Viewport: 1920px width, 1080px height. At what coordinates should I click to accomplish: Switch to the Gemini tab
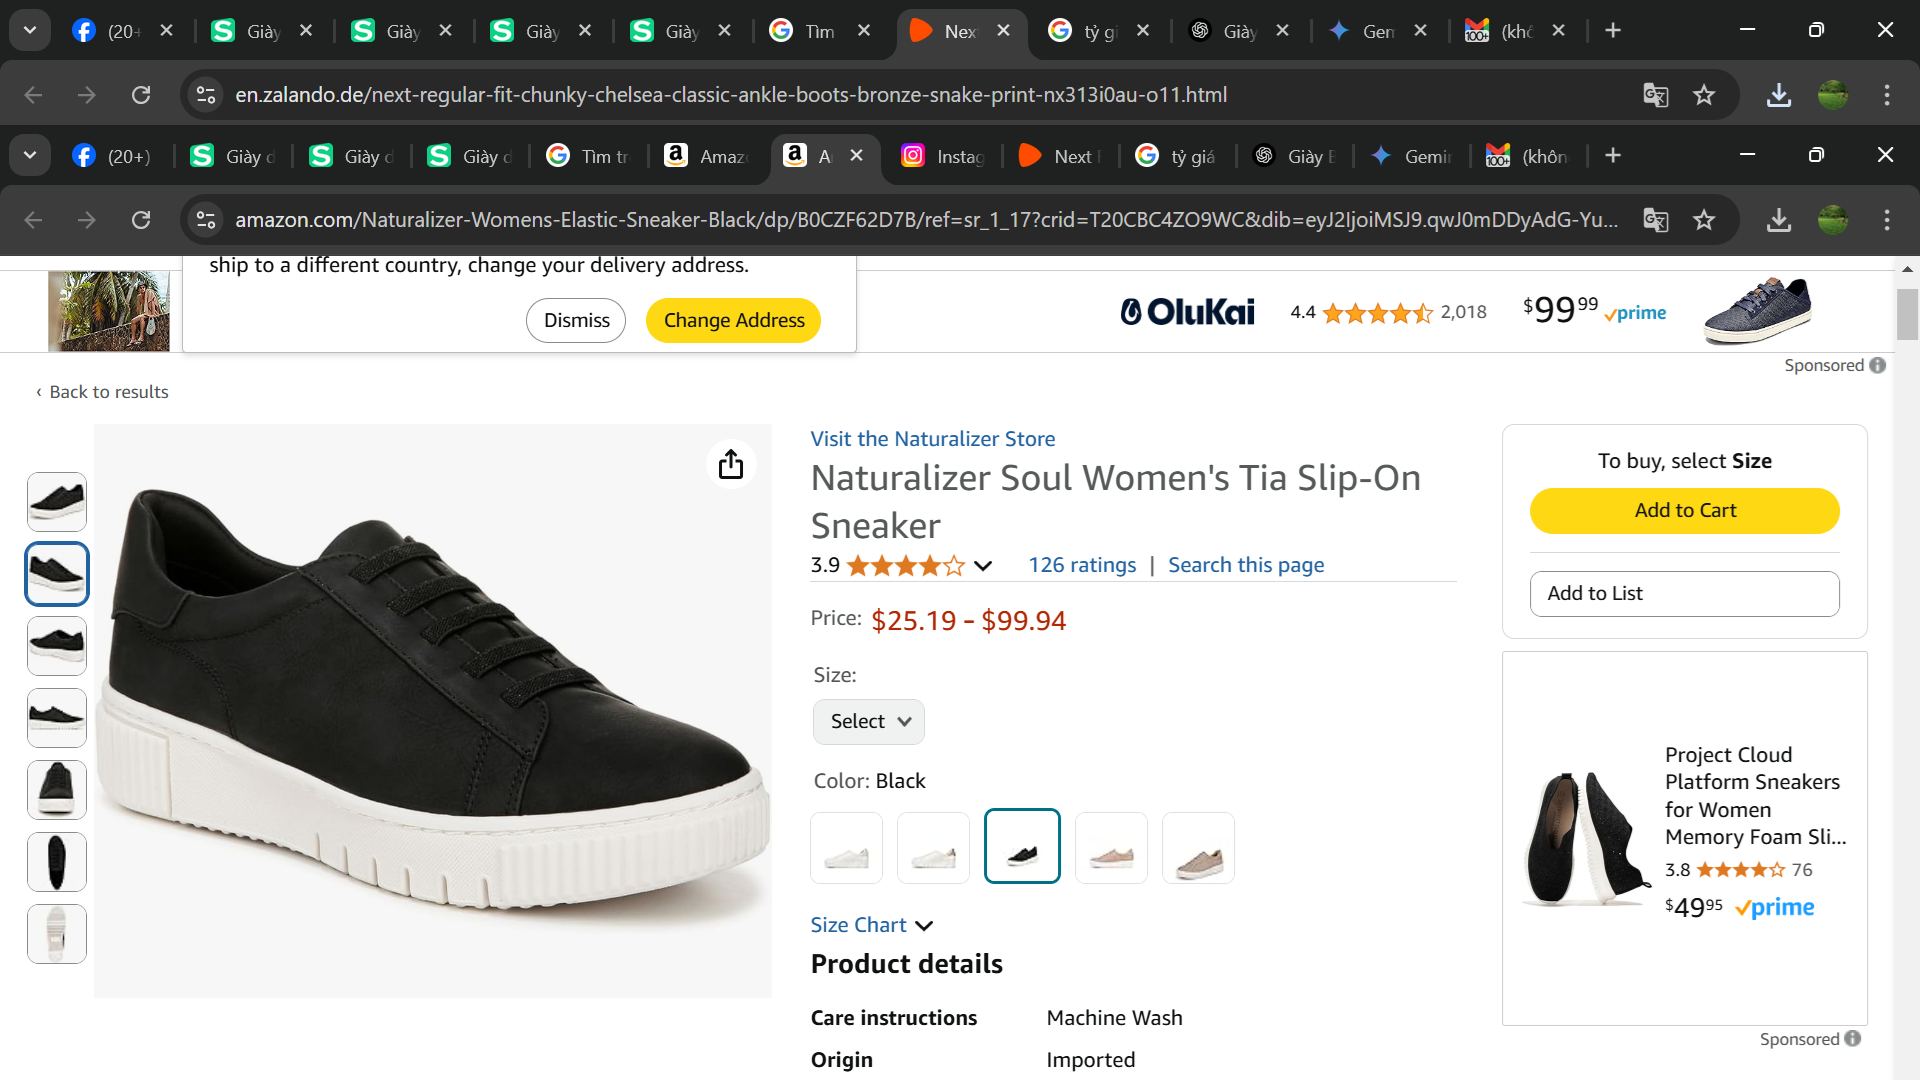coord(1410,156)
